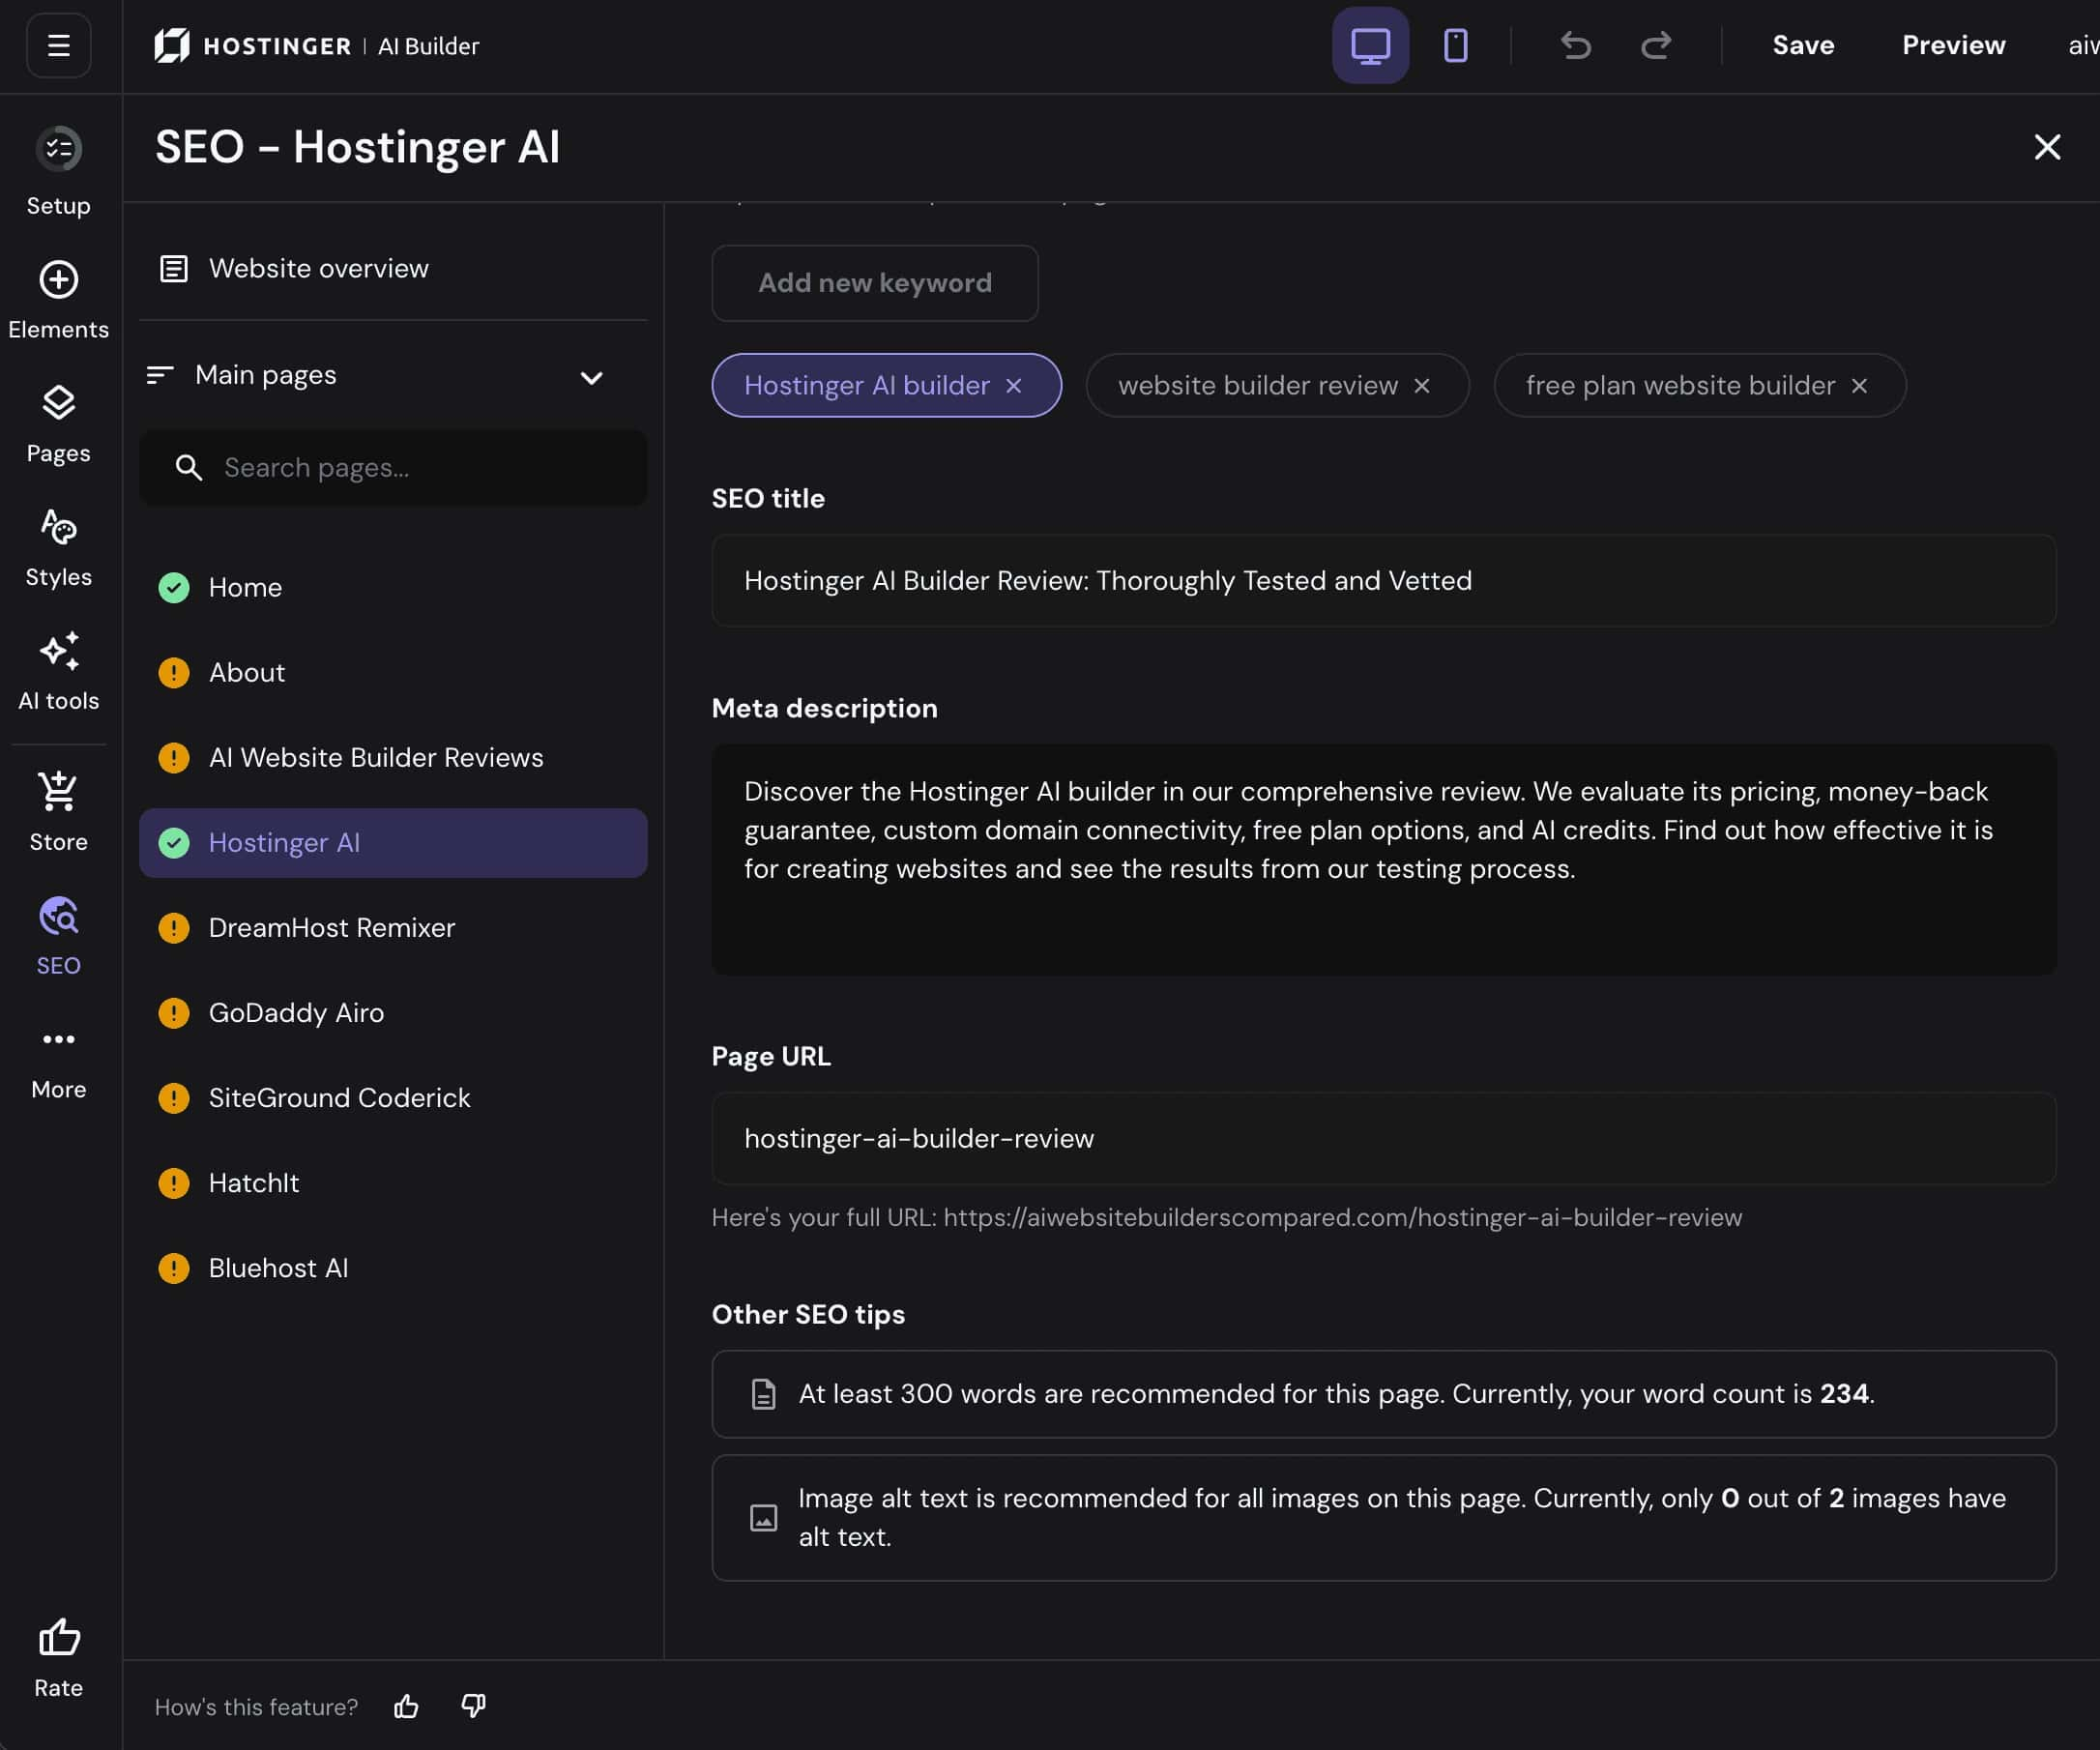2100x1750 pixels.
Task: Select the About page
Action: click(x=393, y=673)
